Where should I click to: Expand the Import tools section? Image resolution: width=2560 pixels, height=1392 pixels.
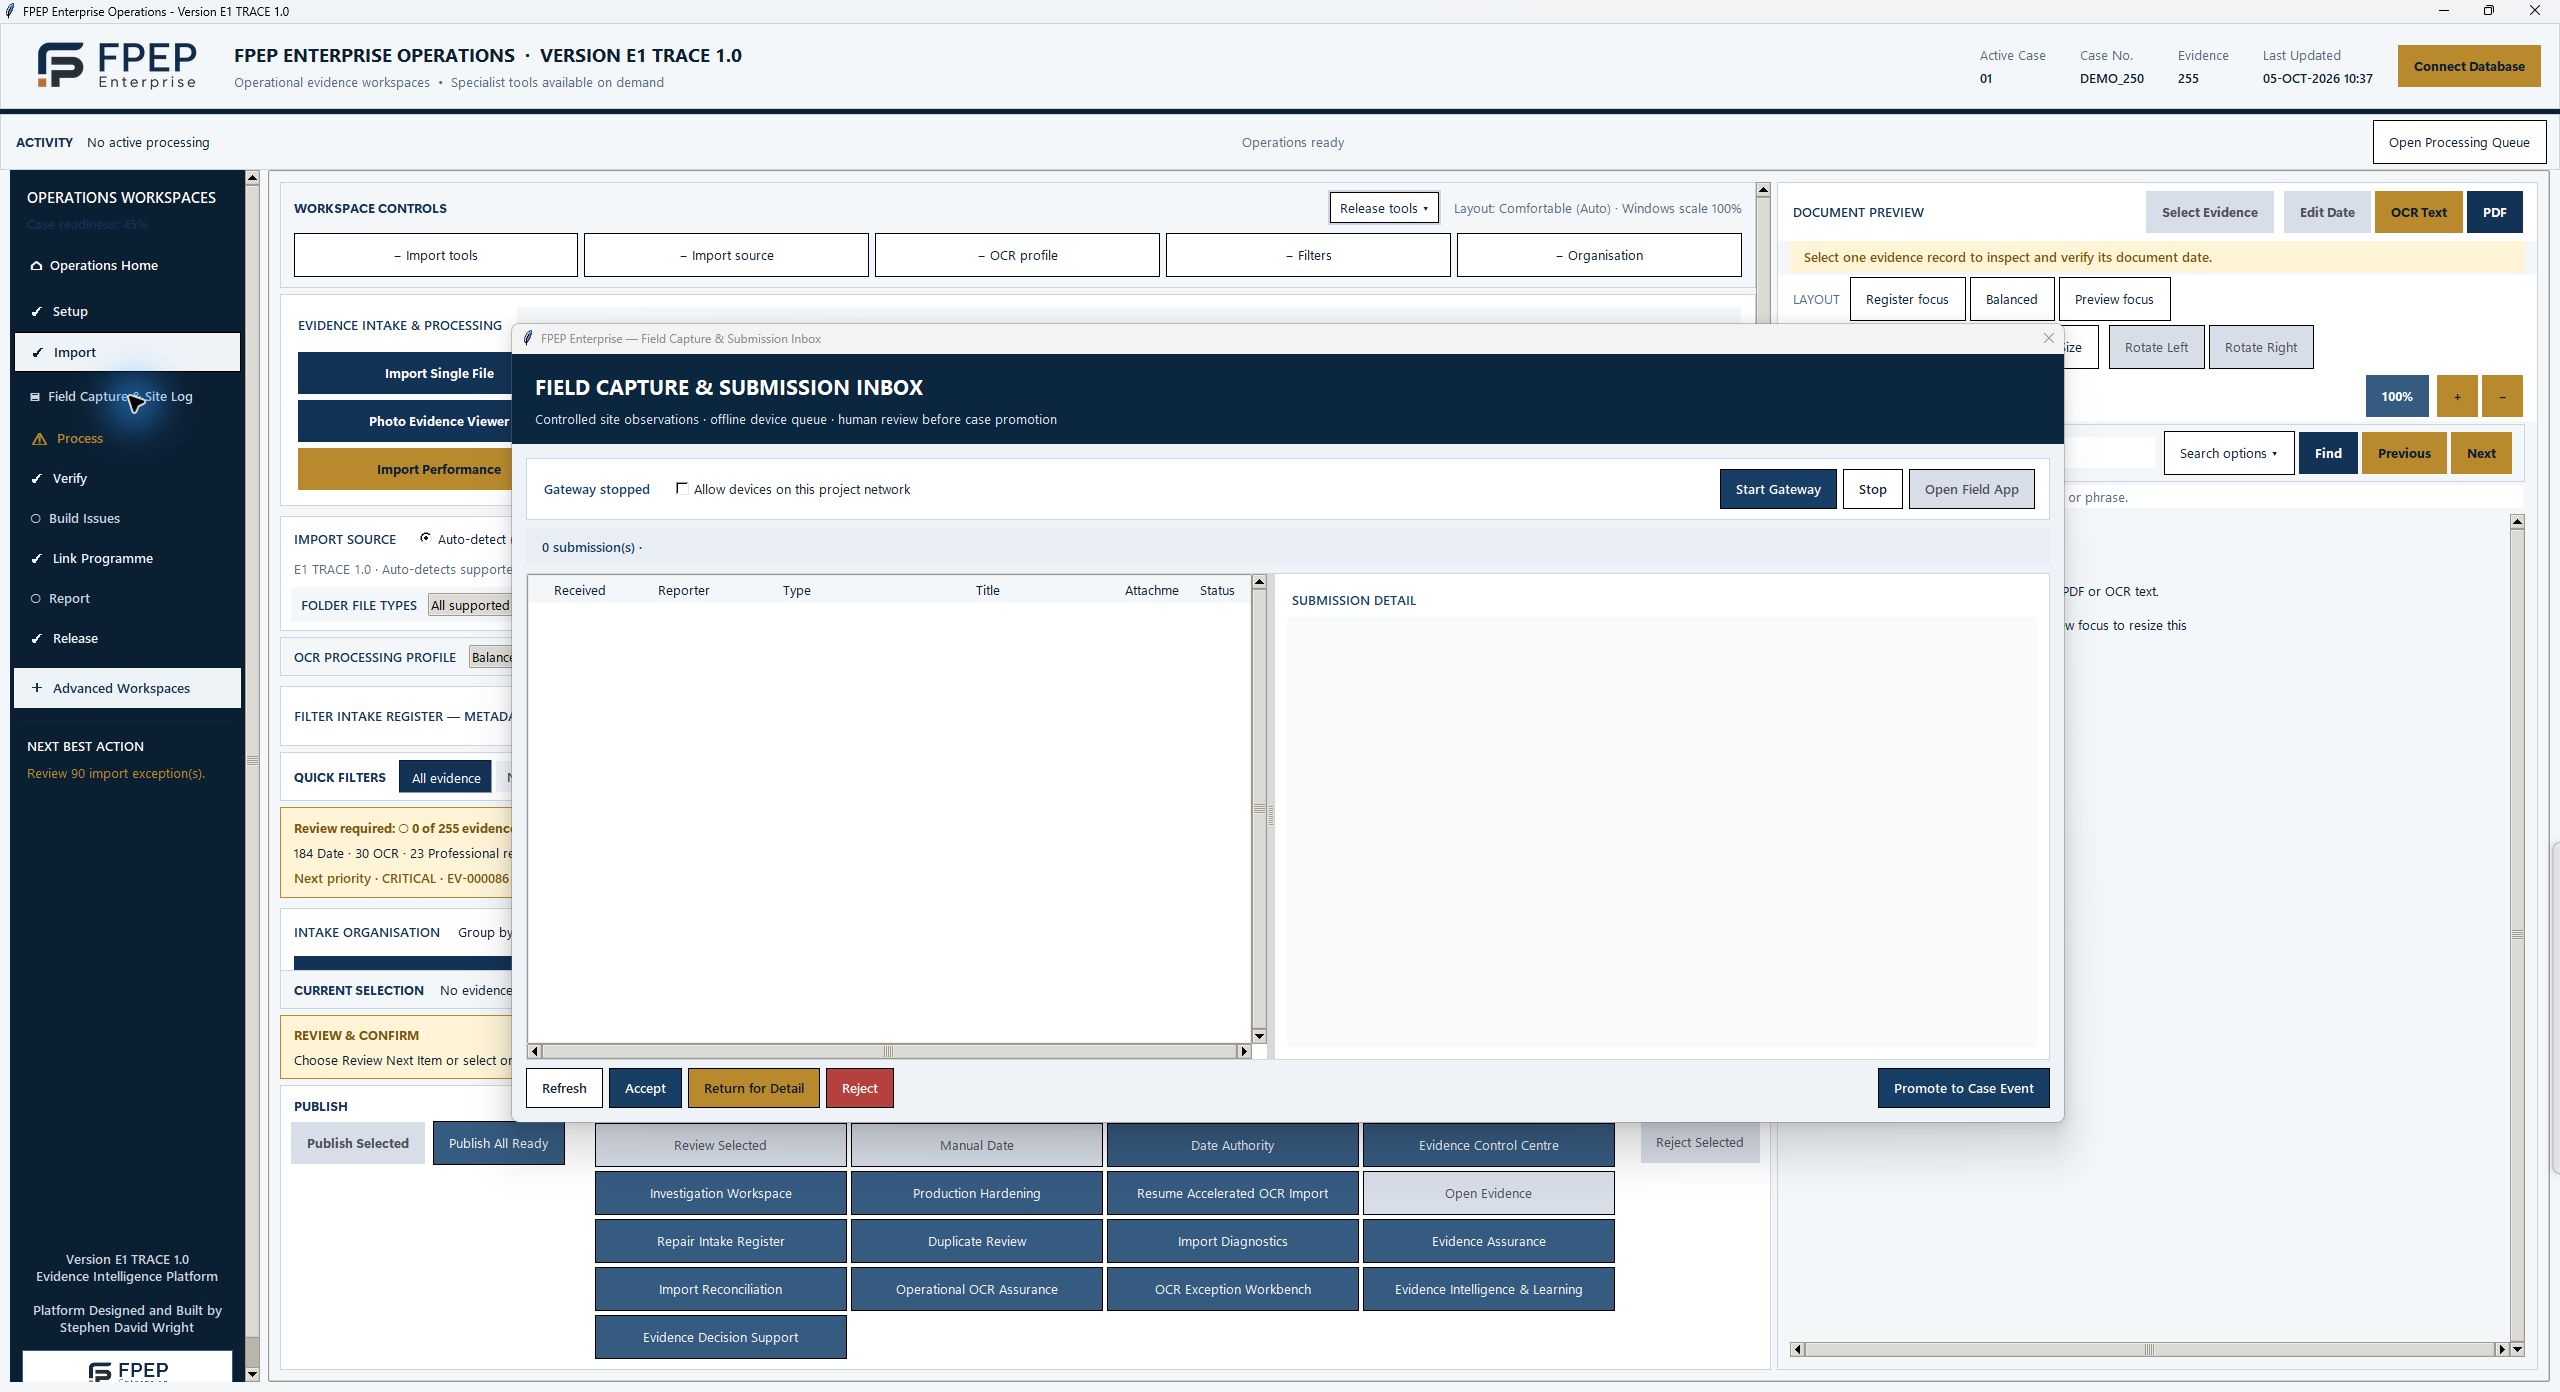(x=435, y=255)
